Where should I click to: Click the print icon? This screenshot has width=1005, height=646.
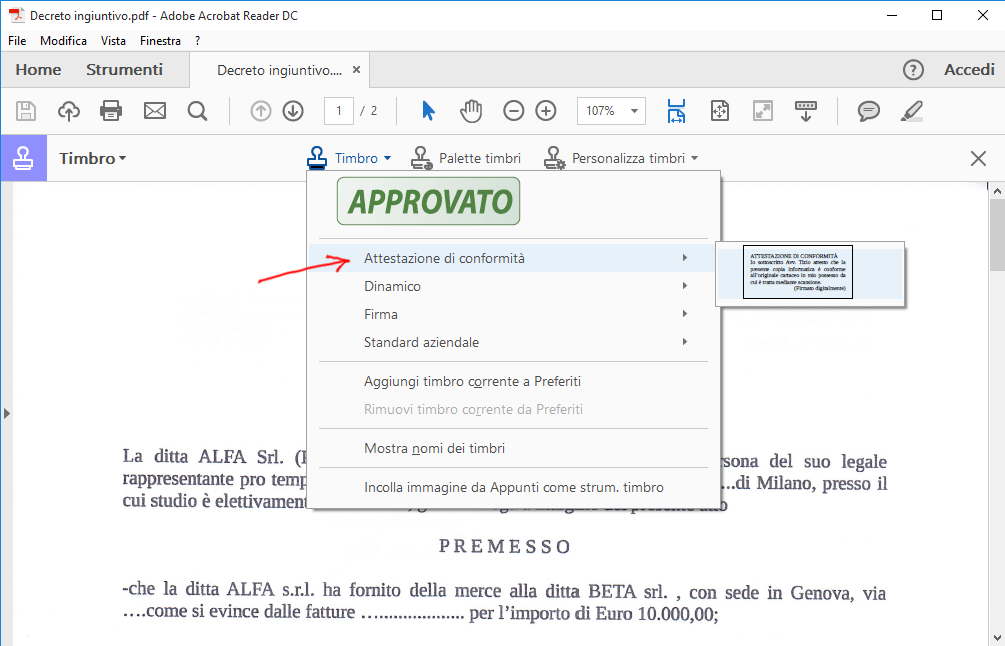[x=111, y=111]
